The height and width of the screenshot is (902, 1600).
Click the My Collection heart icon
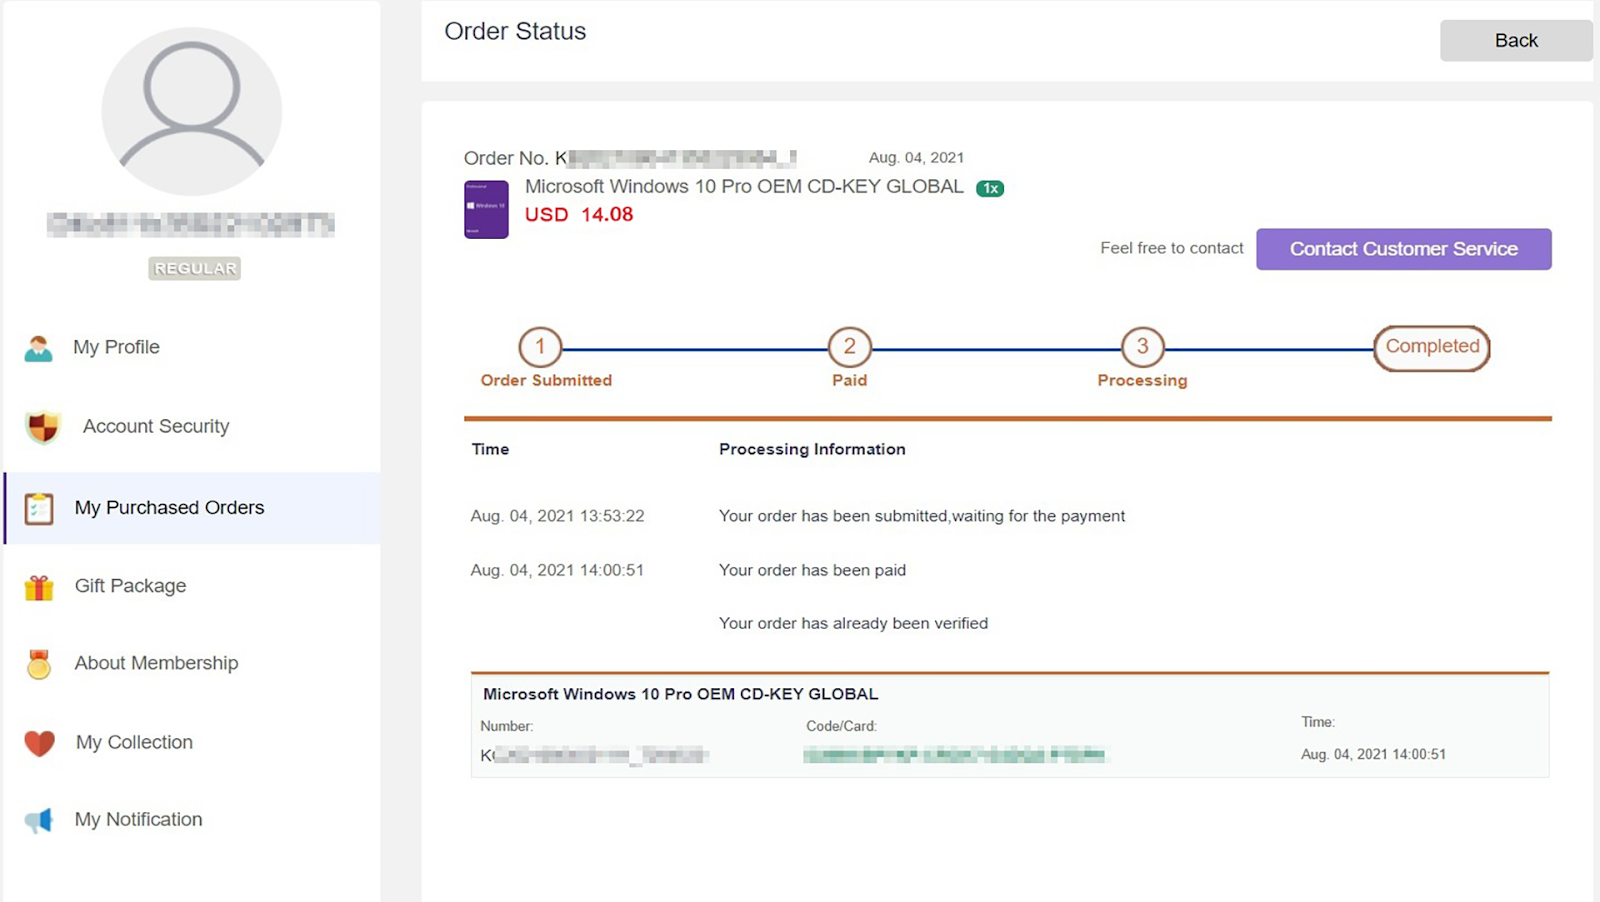coord(40,743)
